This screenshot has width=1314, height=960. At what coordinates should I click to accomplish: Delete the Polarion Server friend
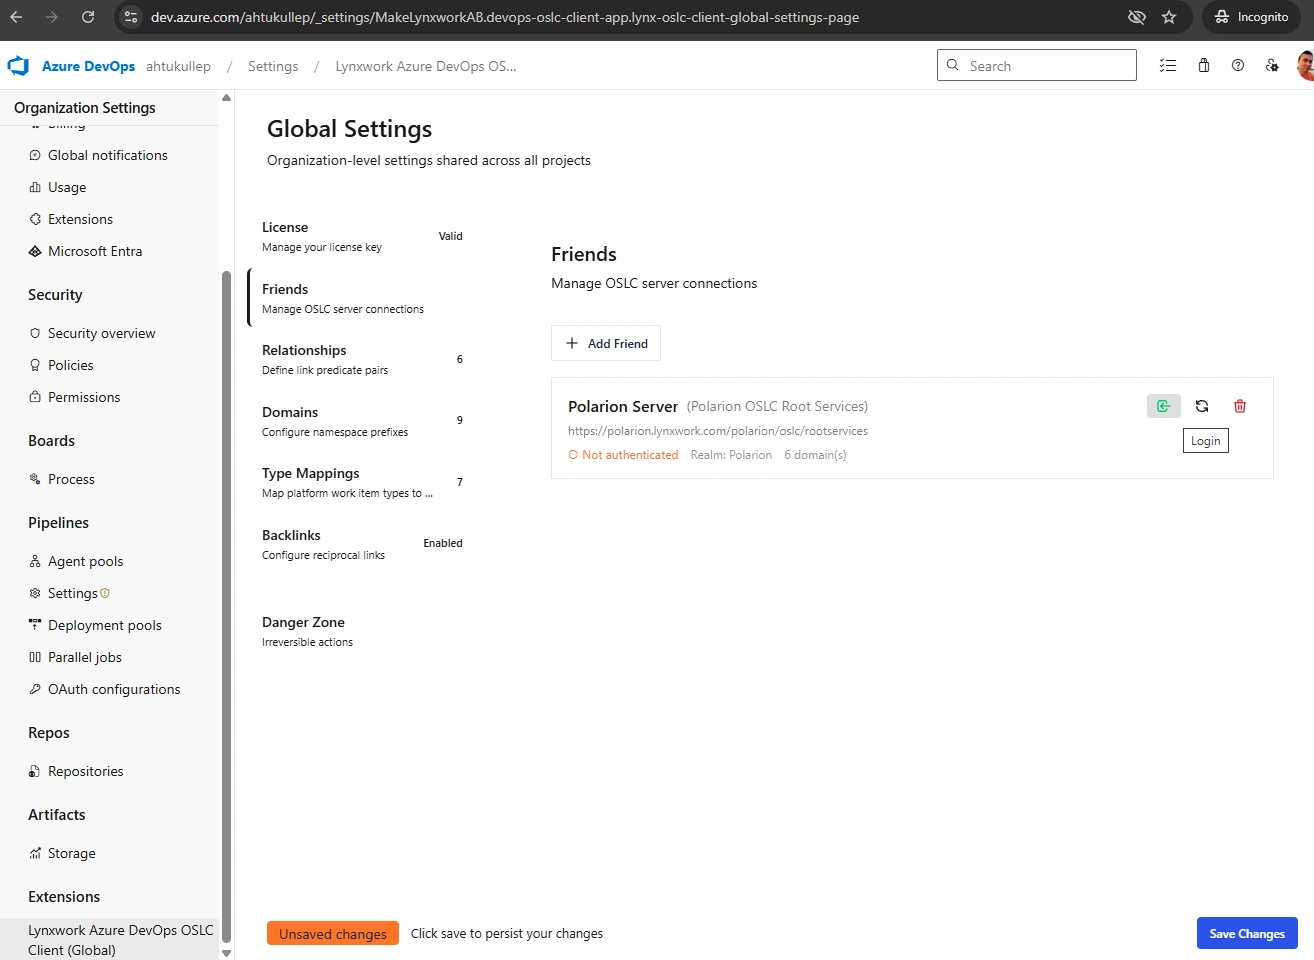pyautogui.click(x=1240, y=406)
